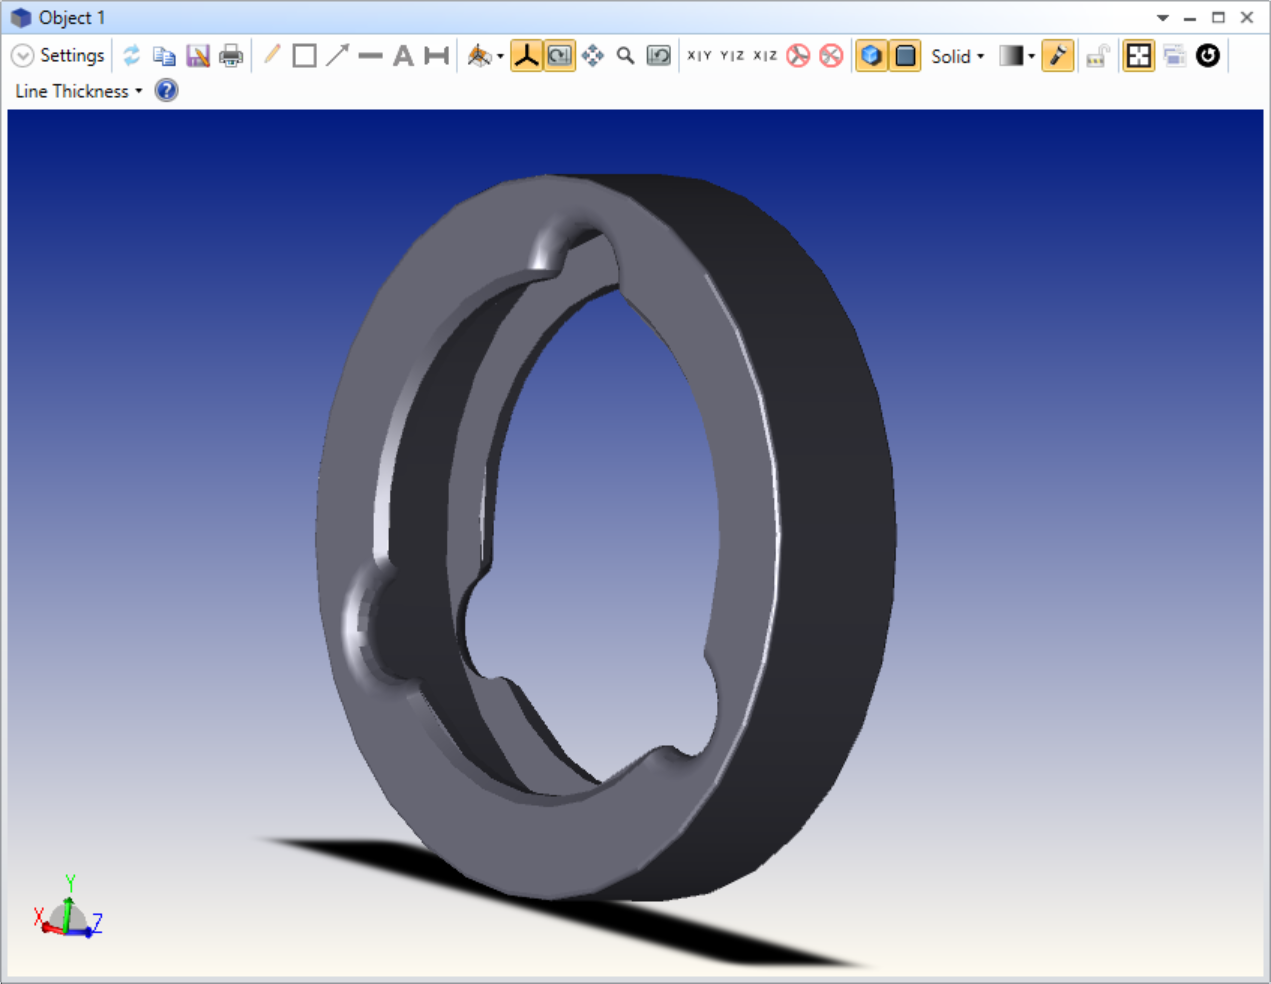Click the XYZ axis indicator gizmo
The width and height of the screenshot is (1271, 984).
[68, 908]
